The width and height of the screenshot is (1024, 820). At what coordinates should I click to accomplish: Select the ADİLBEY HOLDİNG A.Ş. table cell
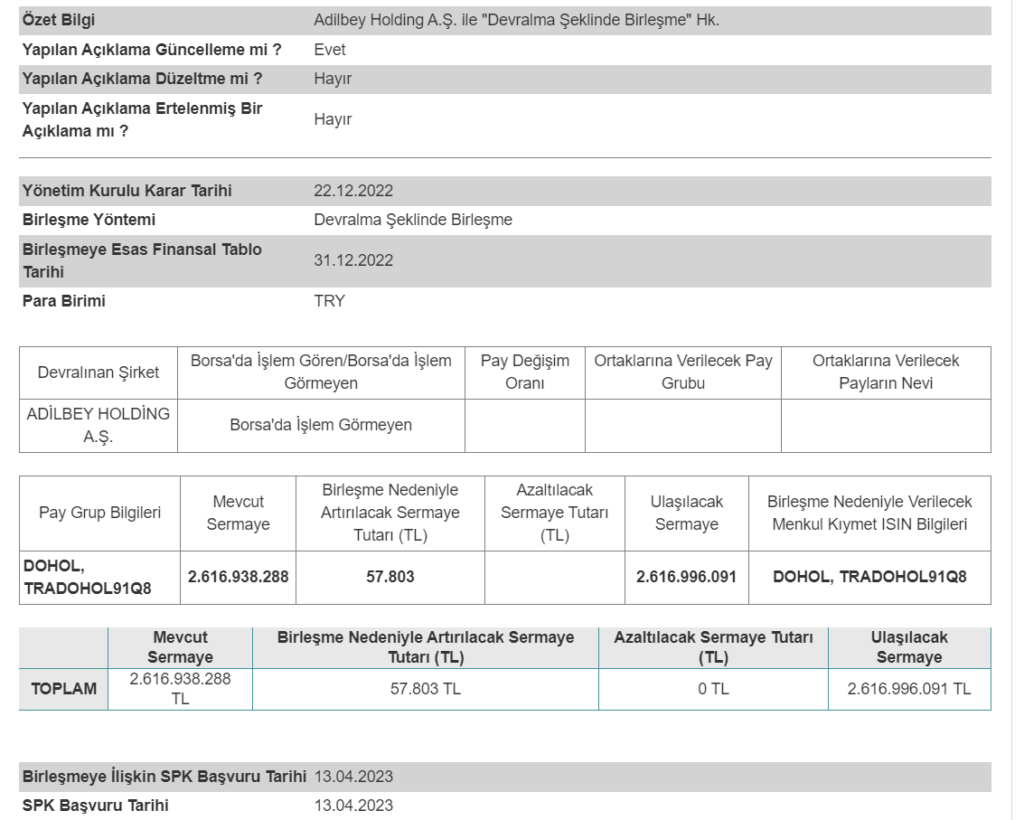pos(98,425)
